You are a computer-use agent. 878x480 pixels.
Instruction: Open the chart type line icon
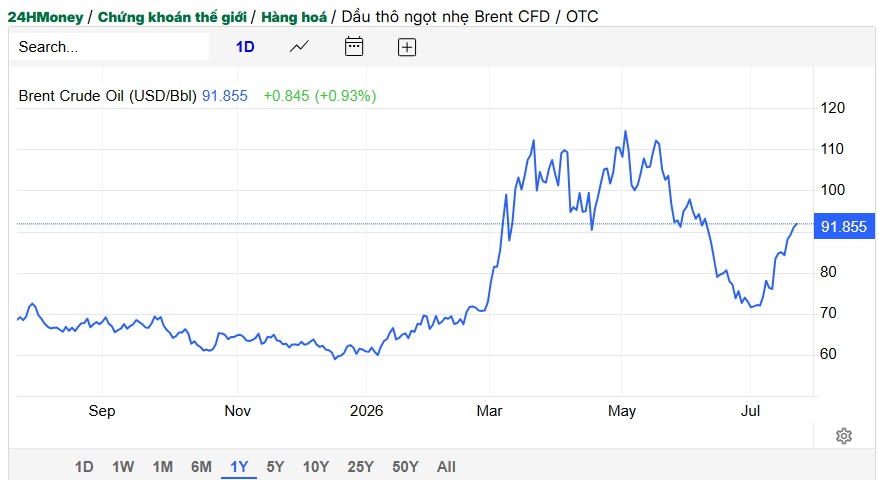[x=299, y=46]
